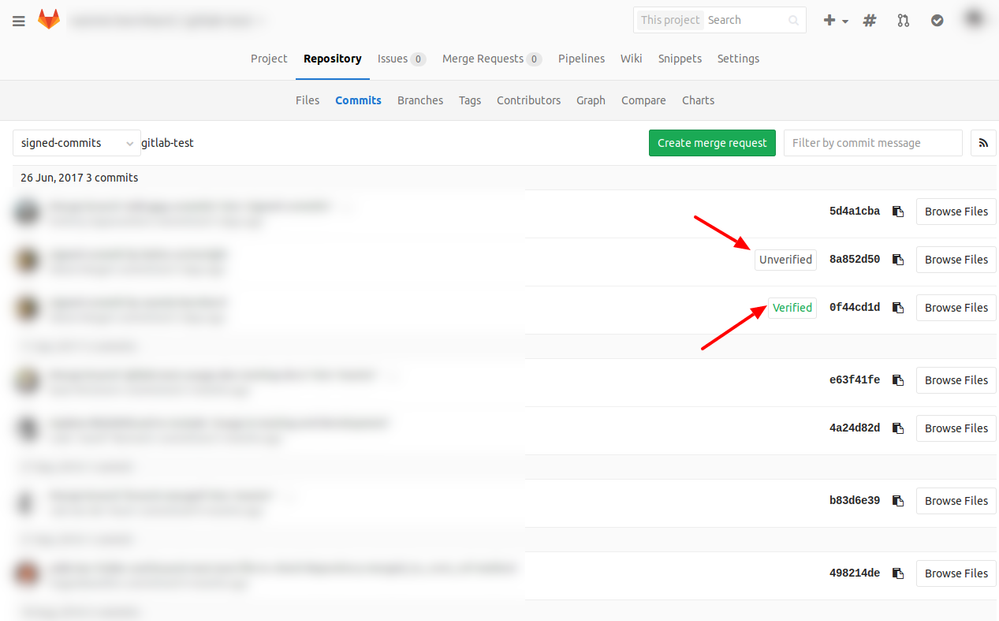Screen dimensions: 999x621
Task: Open the Snippets tab
Action: click(680, 59)
